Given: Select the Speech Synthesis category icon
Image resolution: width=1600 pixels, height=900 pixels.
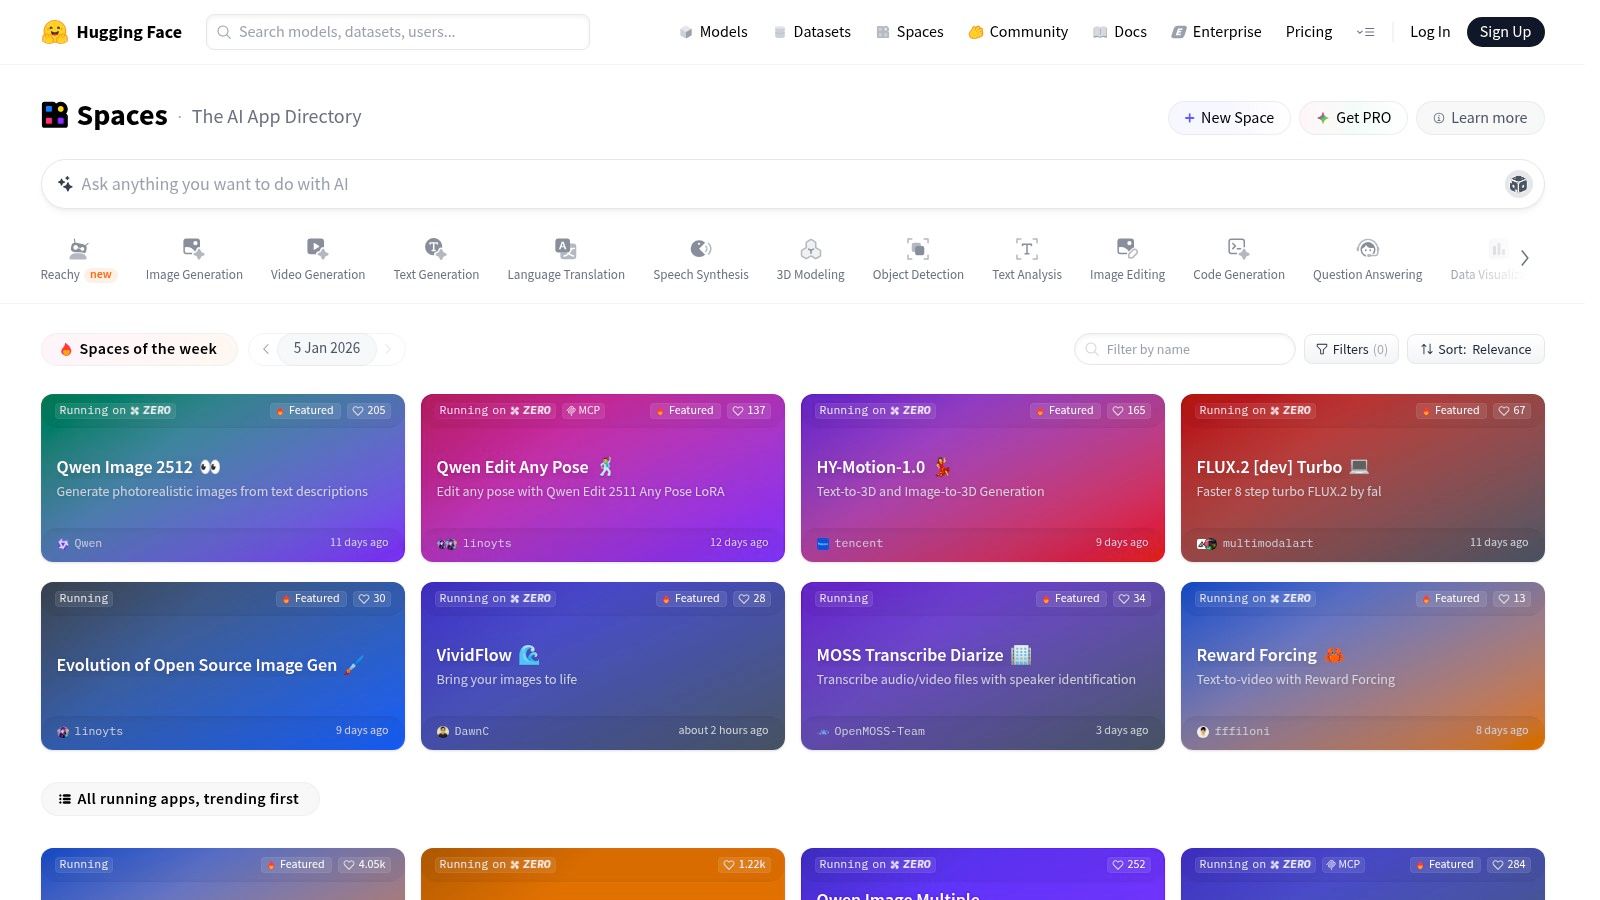Looking at the screenshot, I should (x=700, y=248).
